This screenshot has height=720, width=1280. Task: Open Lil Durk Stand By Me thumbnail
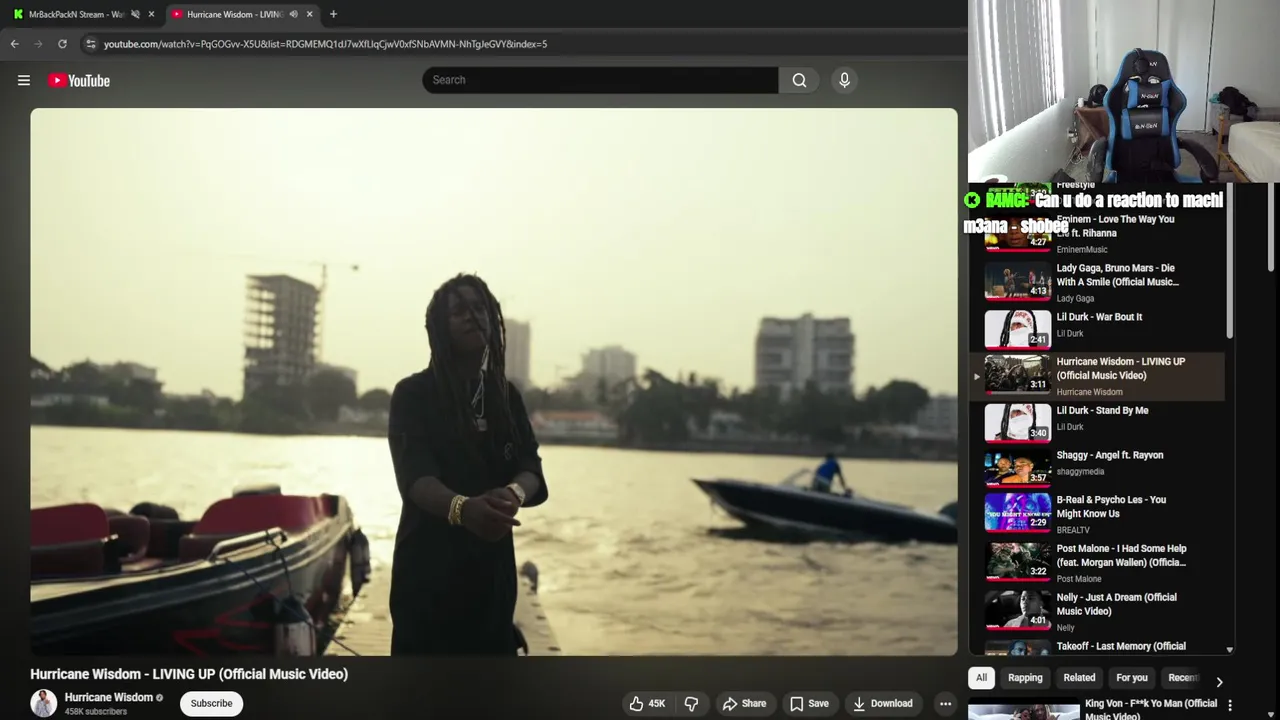[x=1018, y=422]
